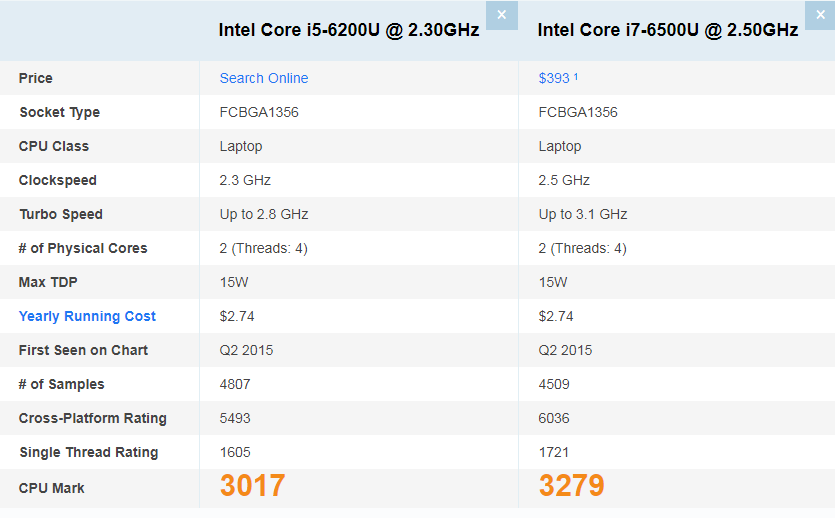Select the Price row label
The width and height of the screenshot is (835, 518).
click(x=36, y=78)
